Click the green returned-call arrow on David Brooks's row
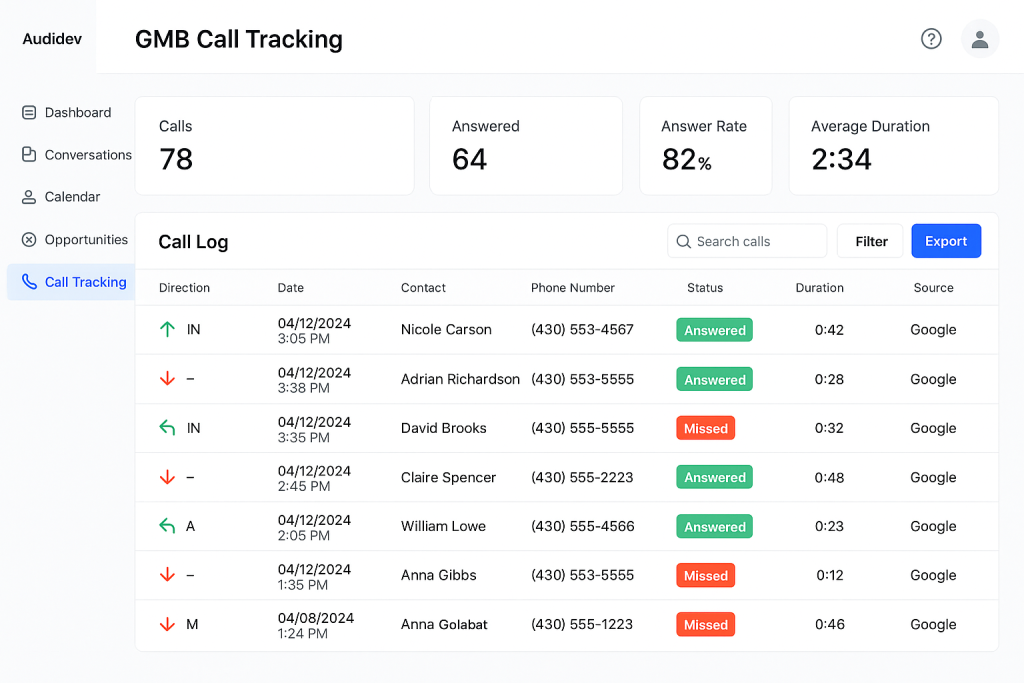Screen dimensions: 1024x683 coord(167,428)
